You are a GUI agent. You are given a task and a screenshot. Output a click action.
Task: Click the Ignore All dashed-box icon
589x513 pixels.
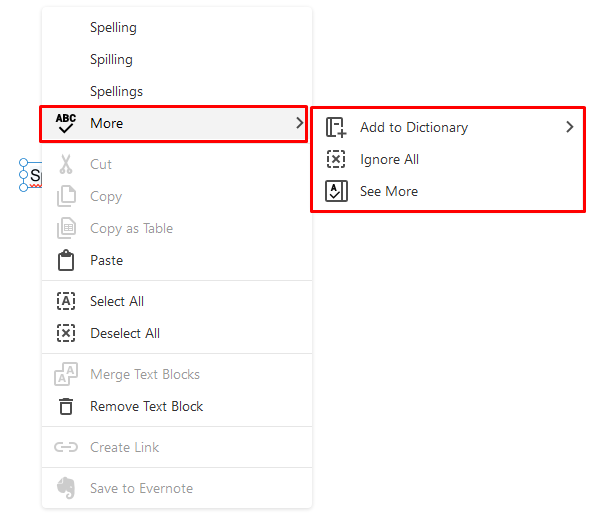pyautogui.click(x=336, y=159)
